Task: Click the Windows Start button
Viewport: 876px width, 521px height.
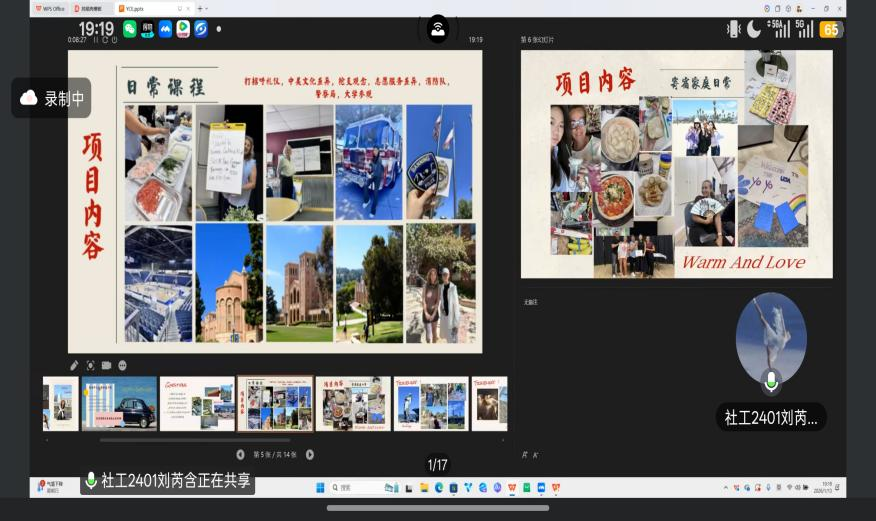Action: click(321, 488)
